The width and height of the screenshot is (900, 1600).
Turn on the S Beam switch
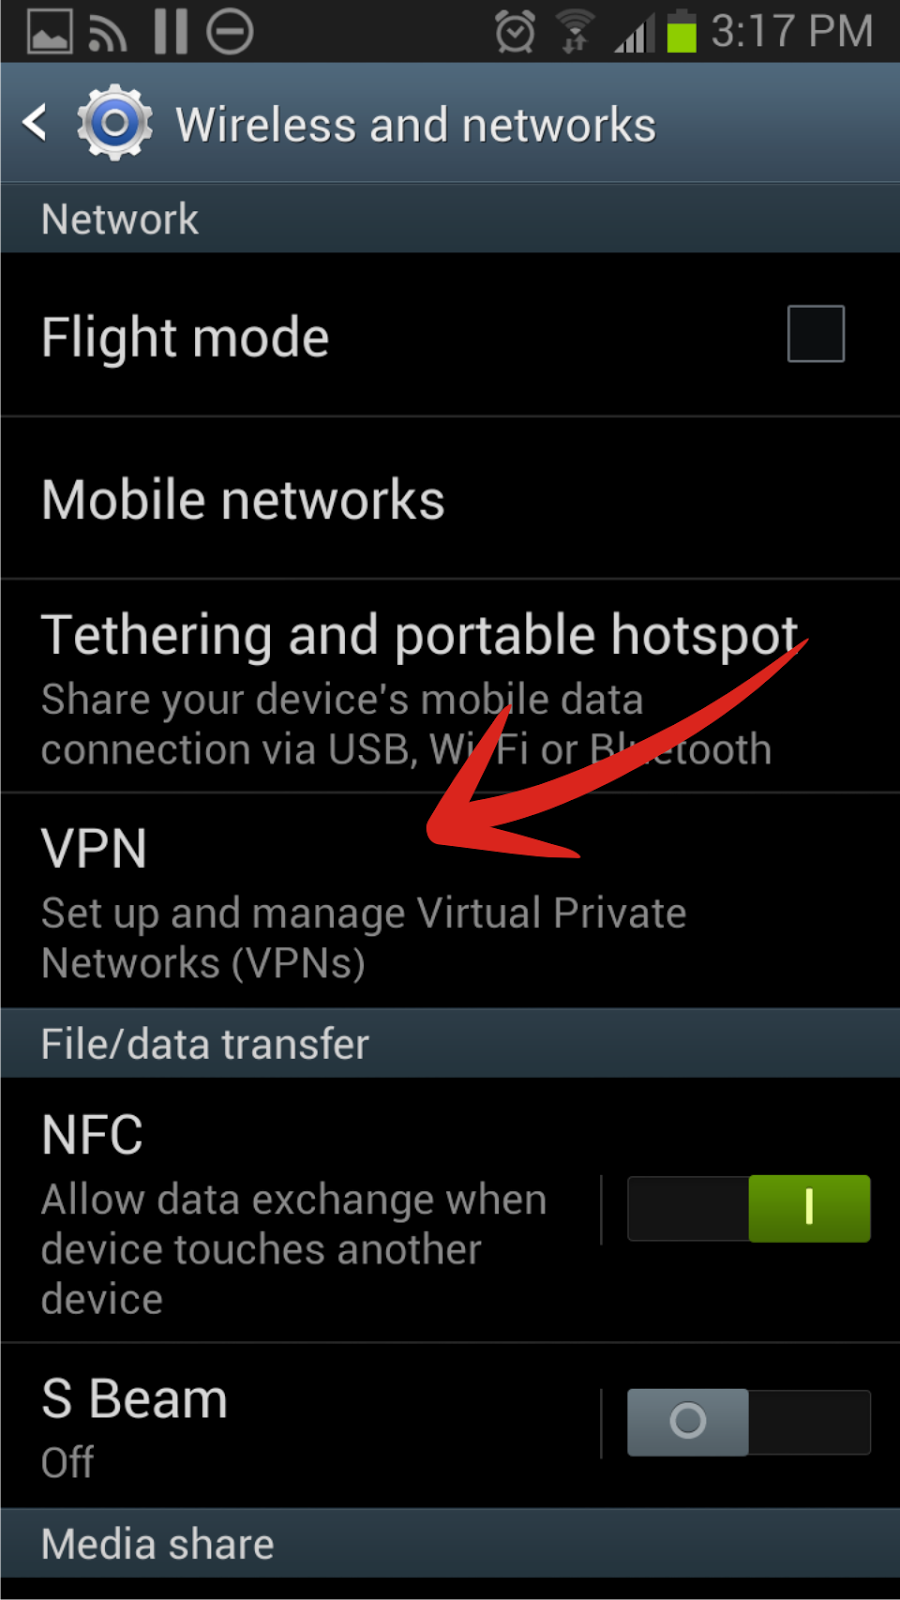click(749, 1422)
